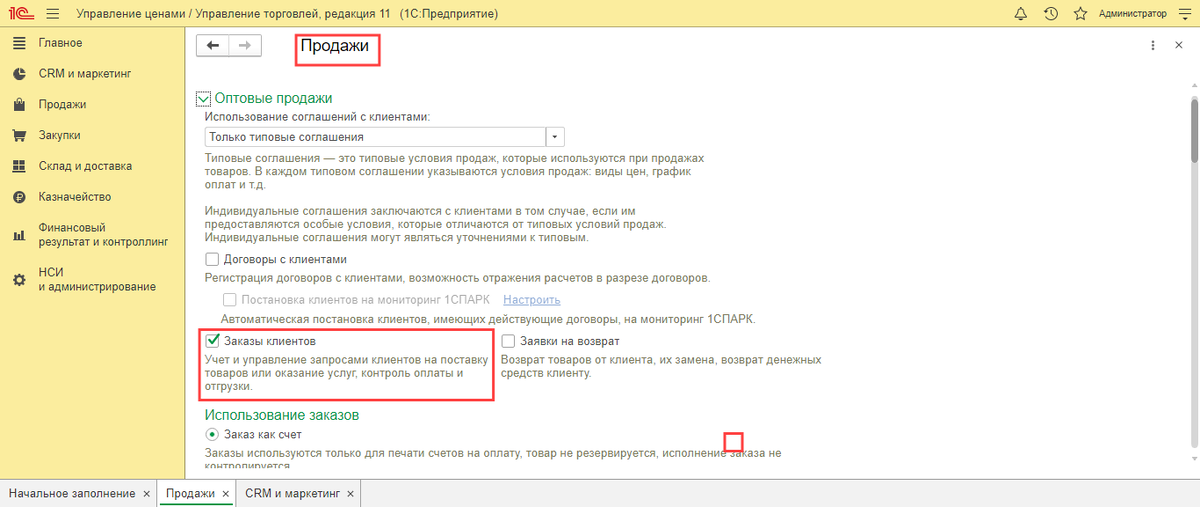Open Склад и доставка section

(85, 166)
